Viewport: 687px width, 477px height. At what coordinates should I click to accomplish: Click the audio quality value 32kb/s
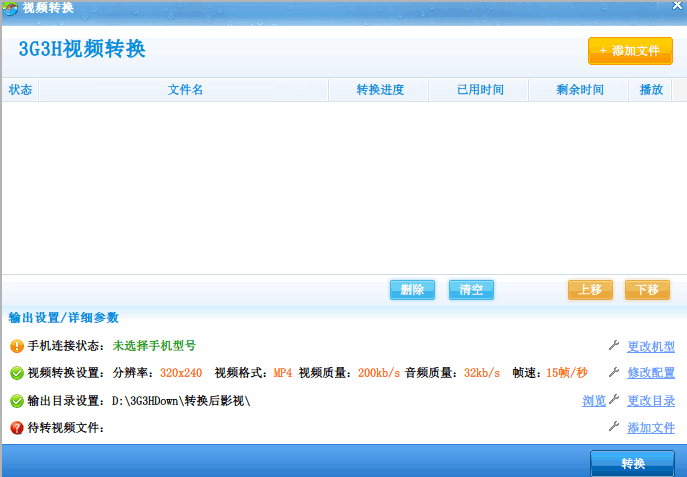point(482,373)
